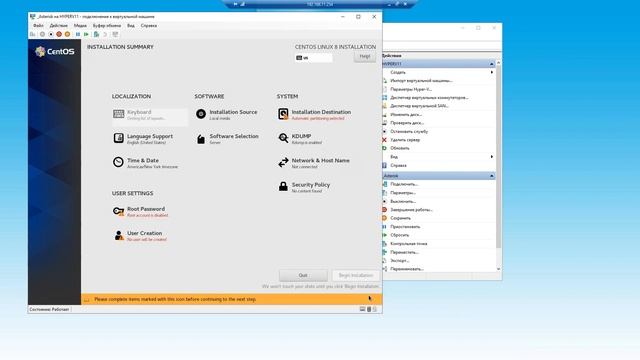The height and width of the screenshot is (360, 640).
Task: Open Диспетчер виртуальных коммутаторов
Action: click(x=429, y=98)
